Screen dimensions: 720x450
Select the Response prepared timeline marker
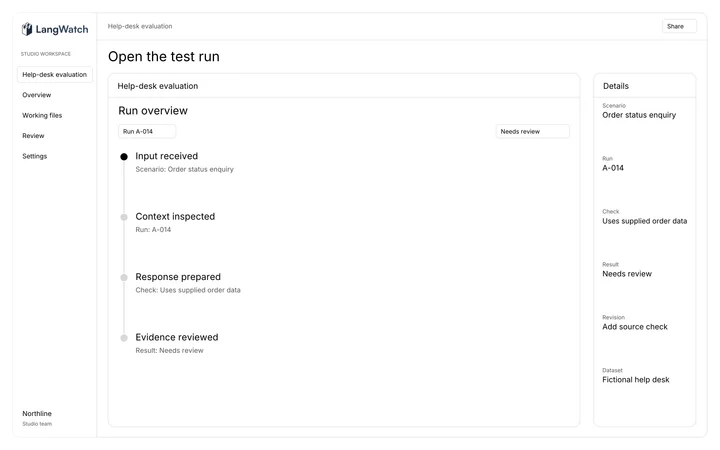click(124, 277)
